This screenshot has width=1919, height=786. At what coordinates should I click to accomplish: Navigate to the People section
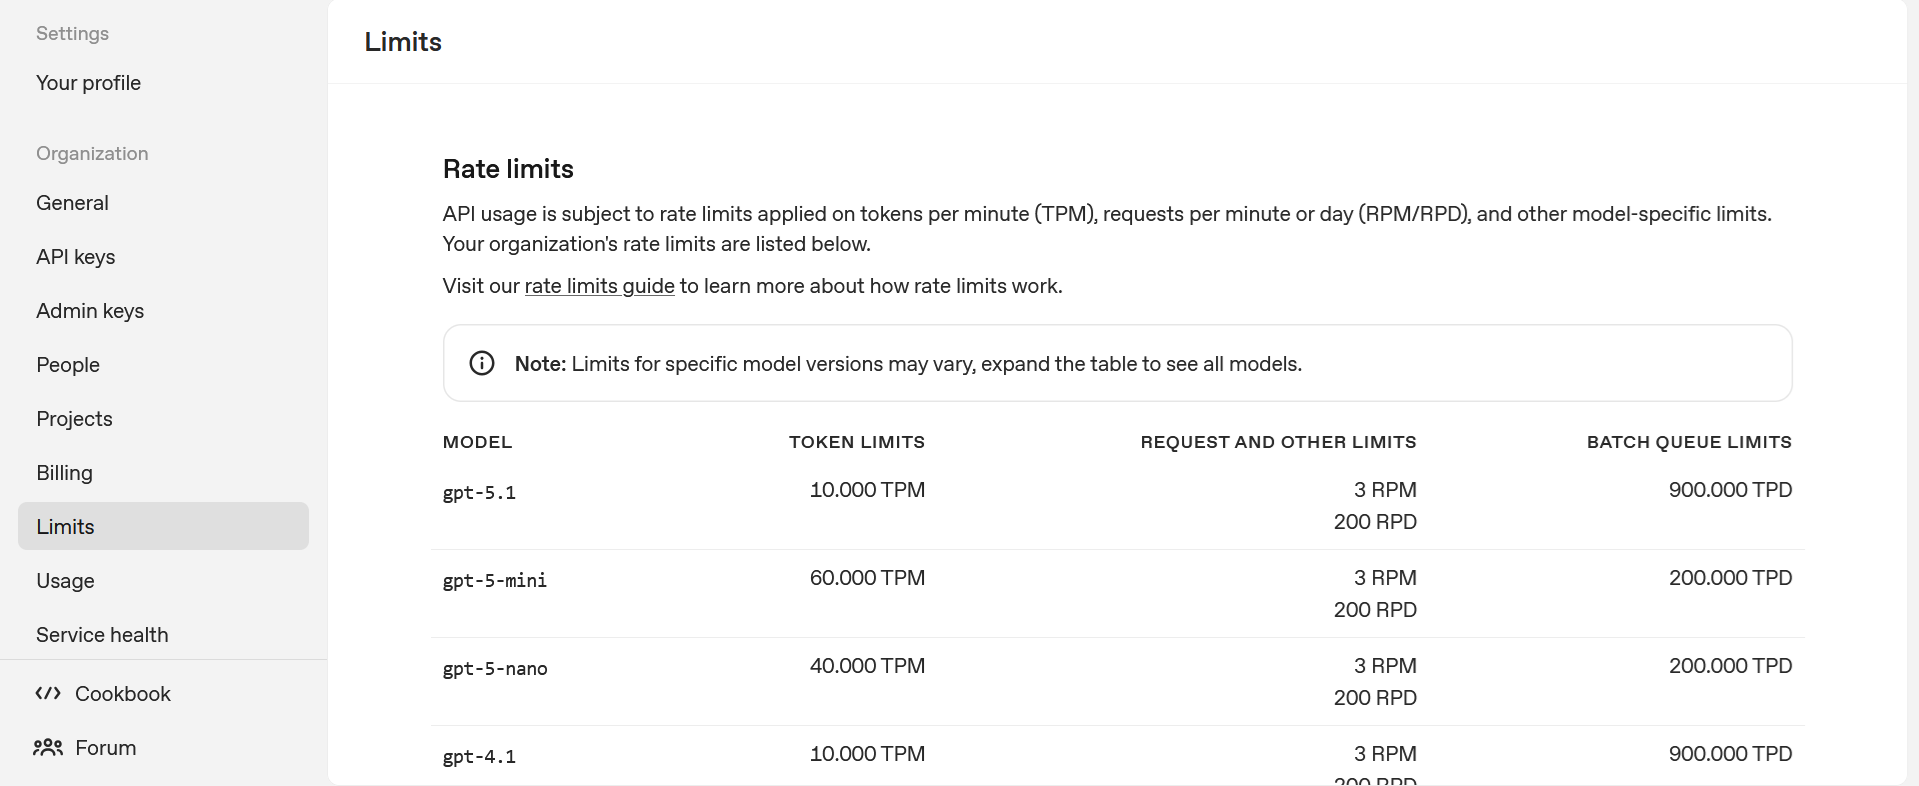tap(68, 365)
